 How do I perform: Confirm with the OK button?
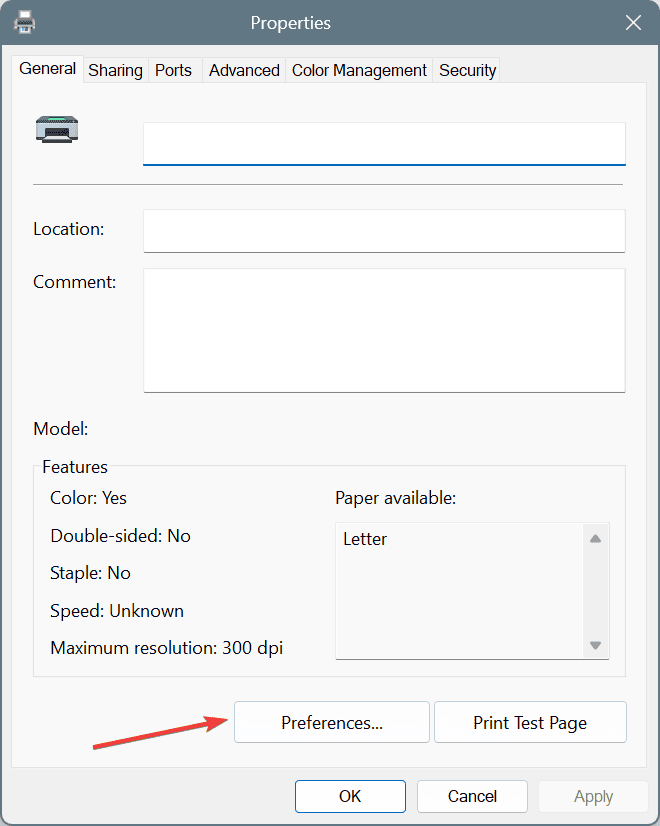(350, 796)
